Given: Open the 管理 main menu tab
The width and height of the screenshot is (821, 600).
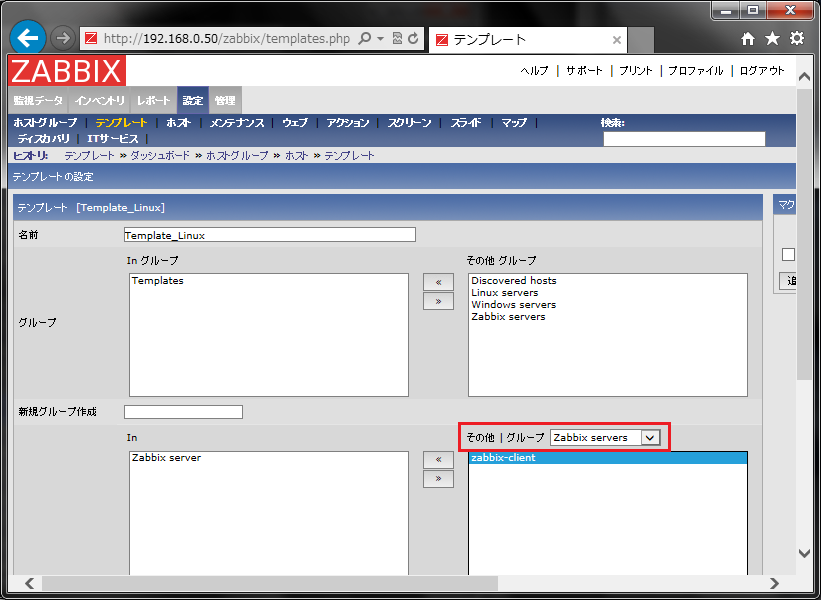Looking at the screenshot, I should point(225,100).
